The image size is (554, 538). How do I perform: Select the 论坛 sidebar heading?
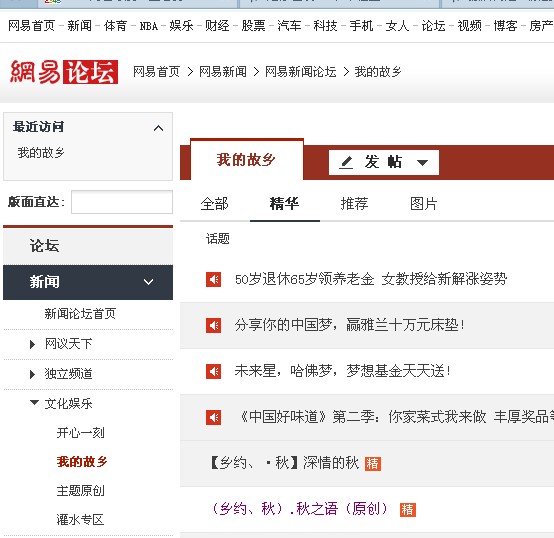pos(45,246)
